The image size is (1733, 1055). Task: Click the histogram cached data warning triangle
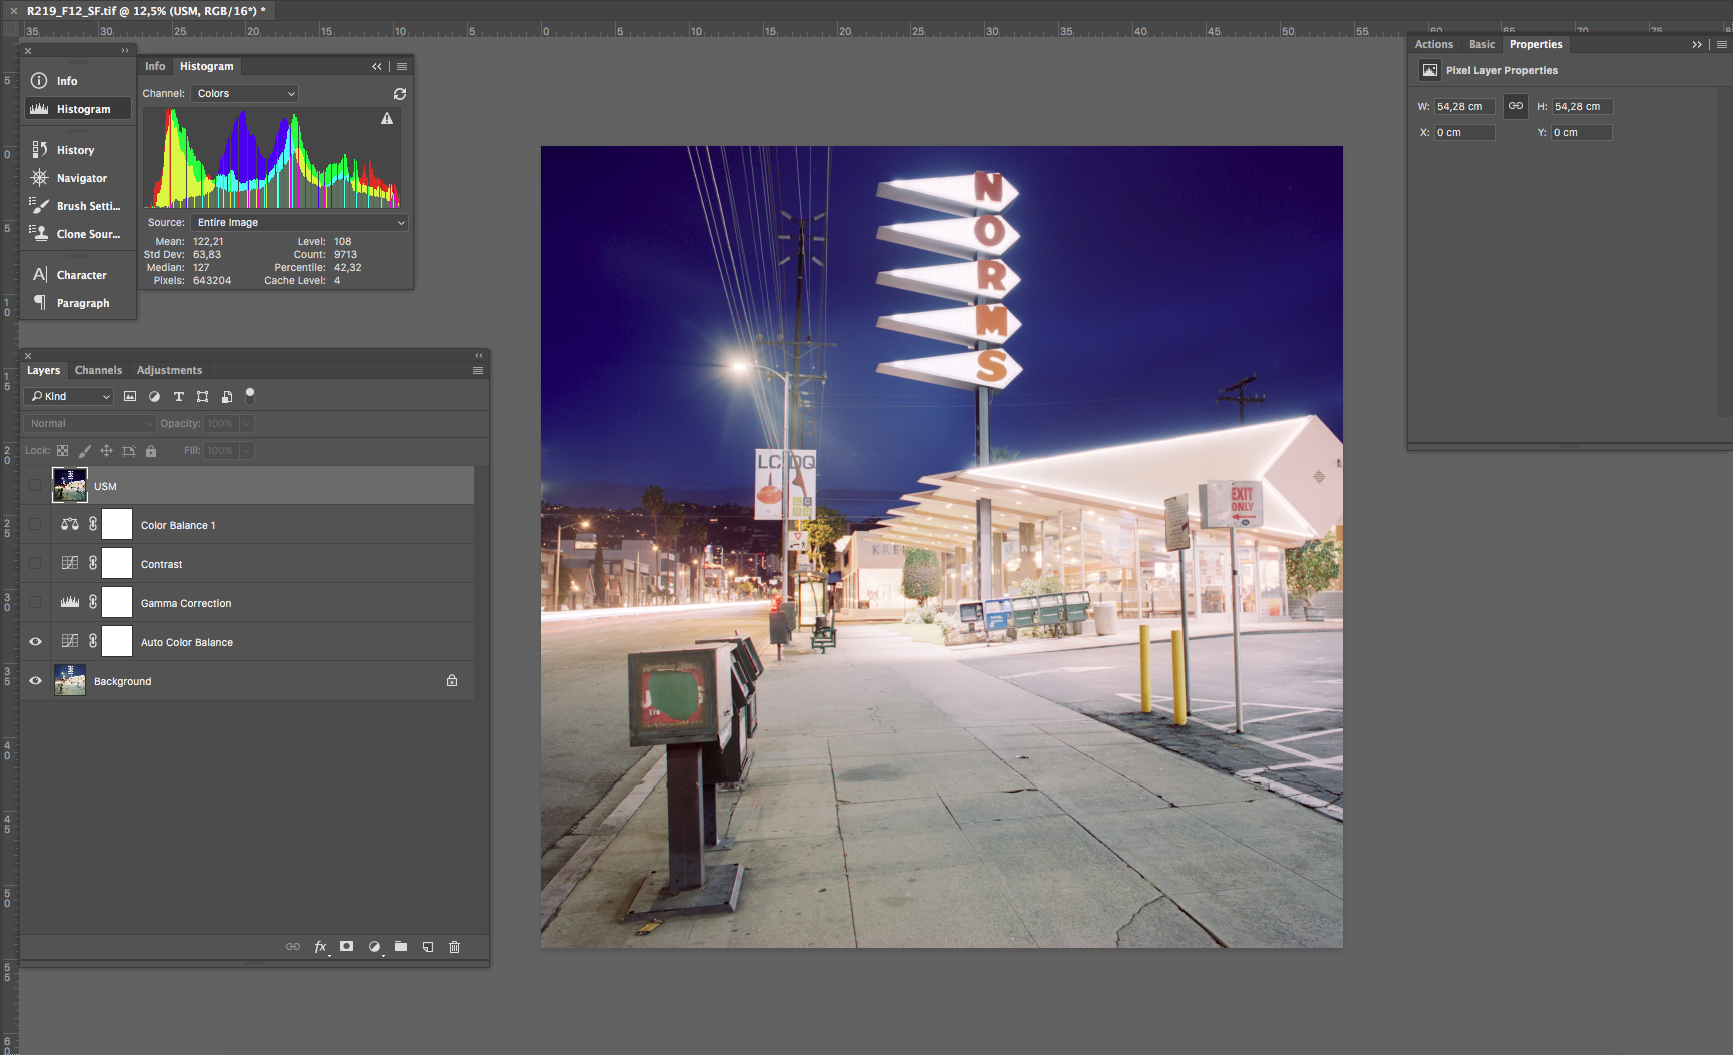pos(387,119)
